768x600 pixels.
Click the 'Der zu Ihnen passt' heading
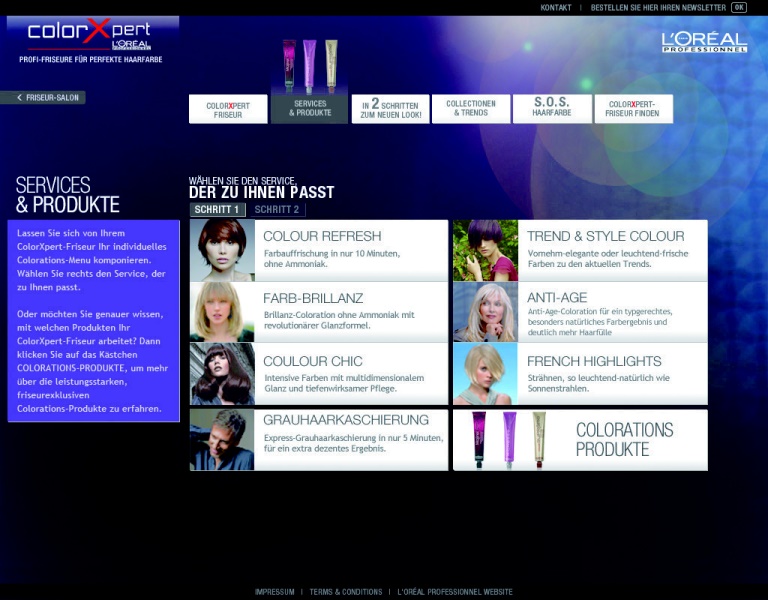point(262,192)
